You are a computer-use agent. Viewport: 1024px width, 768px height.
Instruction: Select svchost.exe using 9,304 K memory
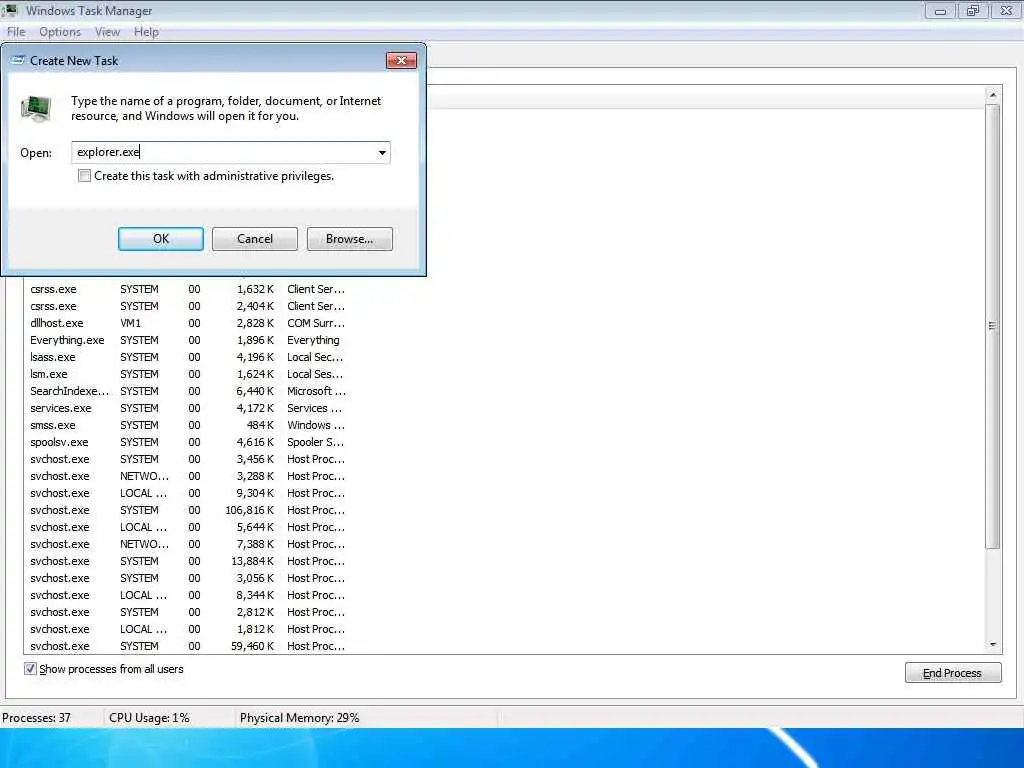click(x=187, y=493)
